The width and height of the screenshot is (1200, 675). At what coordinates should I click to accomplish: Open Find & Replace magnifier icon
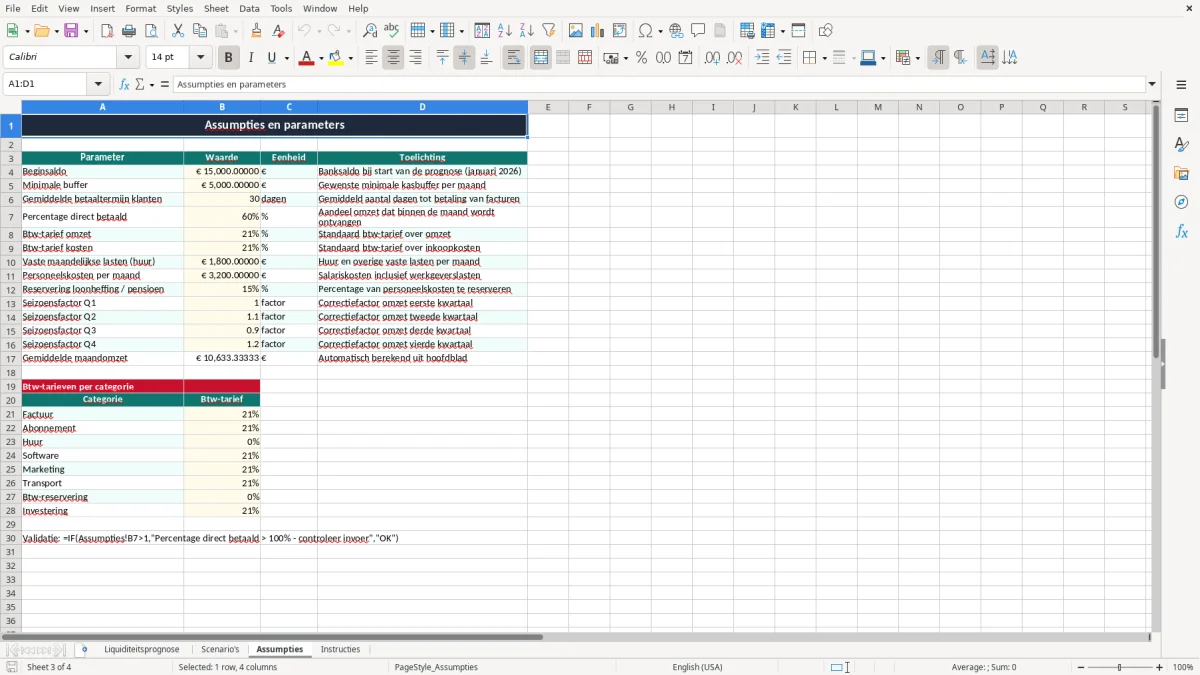pos(370,31)
